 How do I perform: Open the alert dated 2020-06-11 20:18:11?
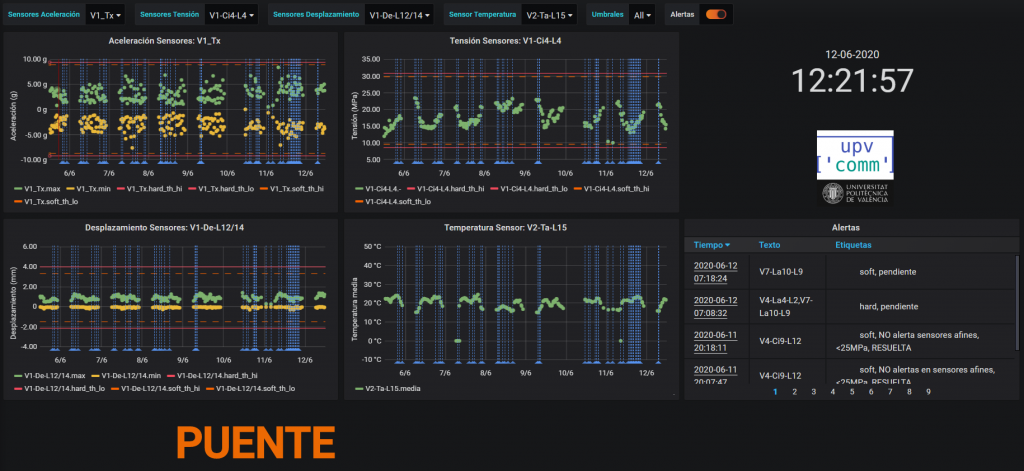715,341
